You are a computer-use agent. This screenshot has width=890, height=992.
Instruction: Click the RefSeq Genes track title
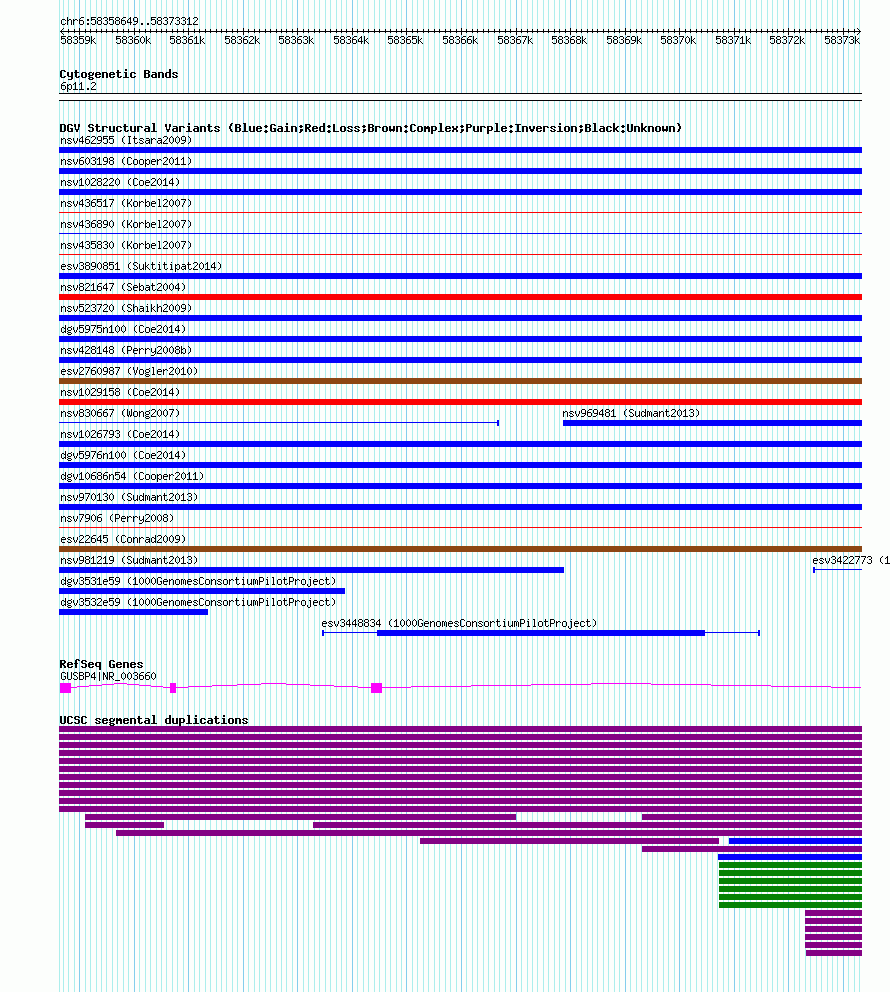coord(101,664)
